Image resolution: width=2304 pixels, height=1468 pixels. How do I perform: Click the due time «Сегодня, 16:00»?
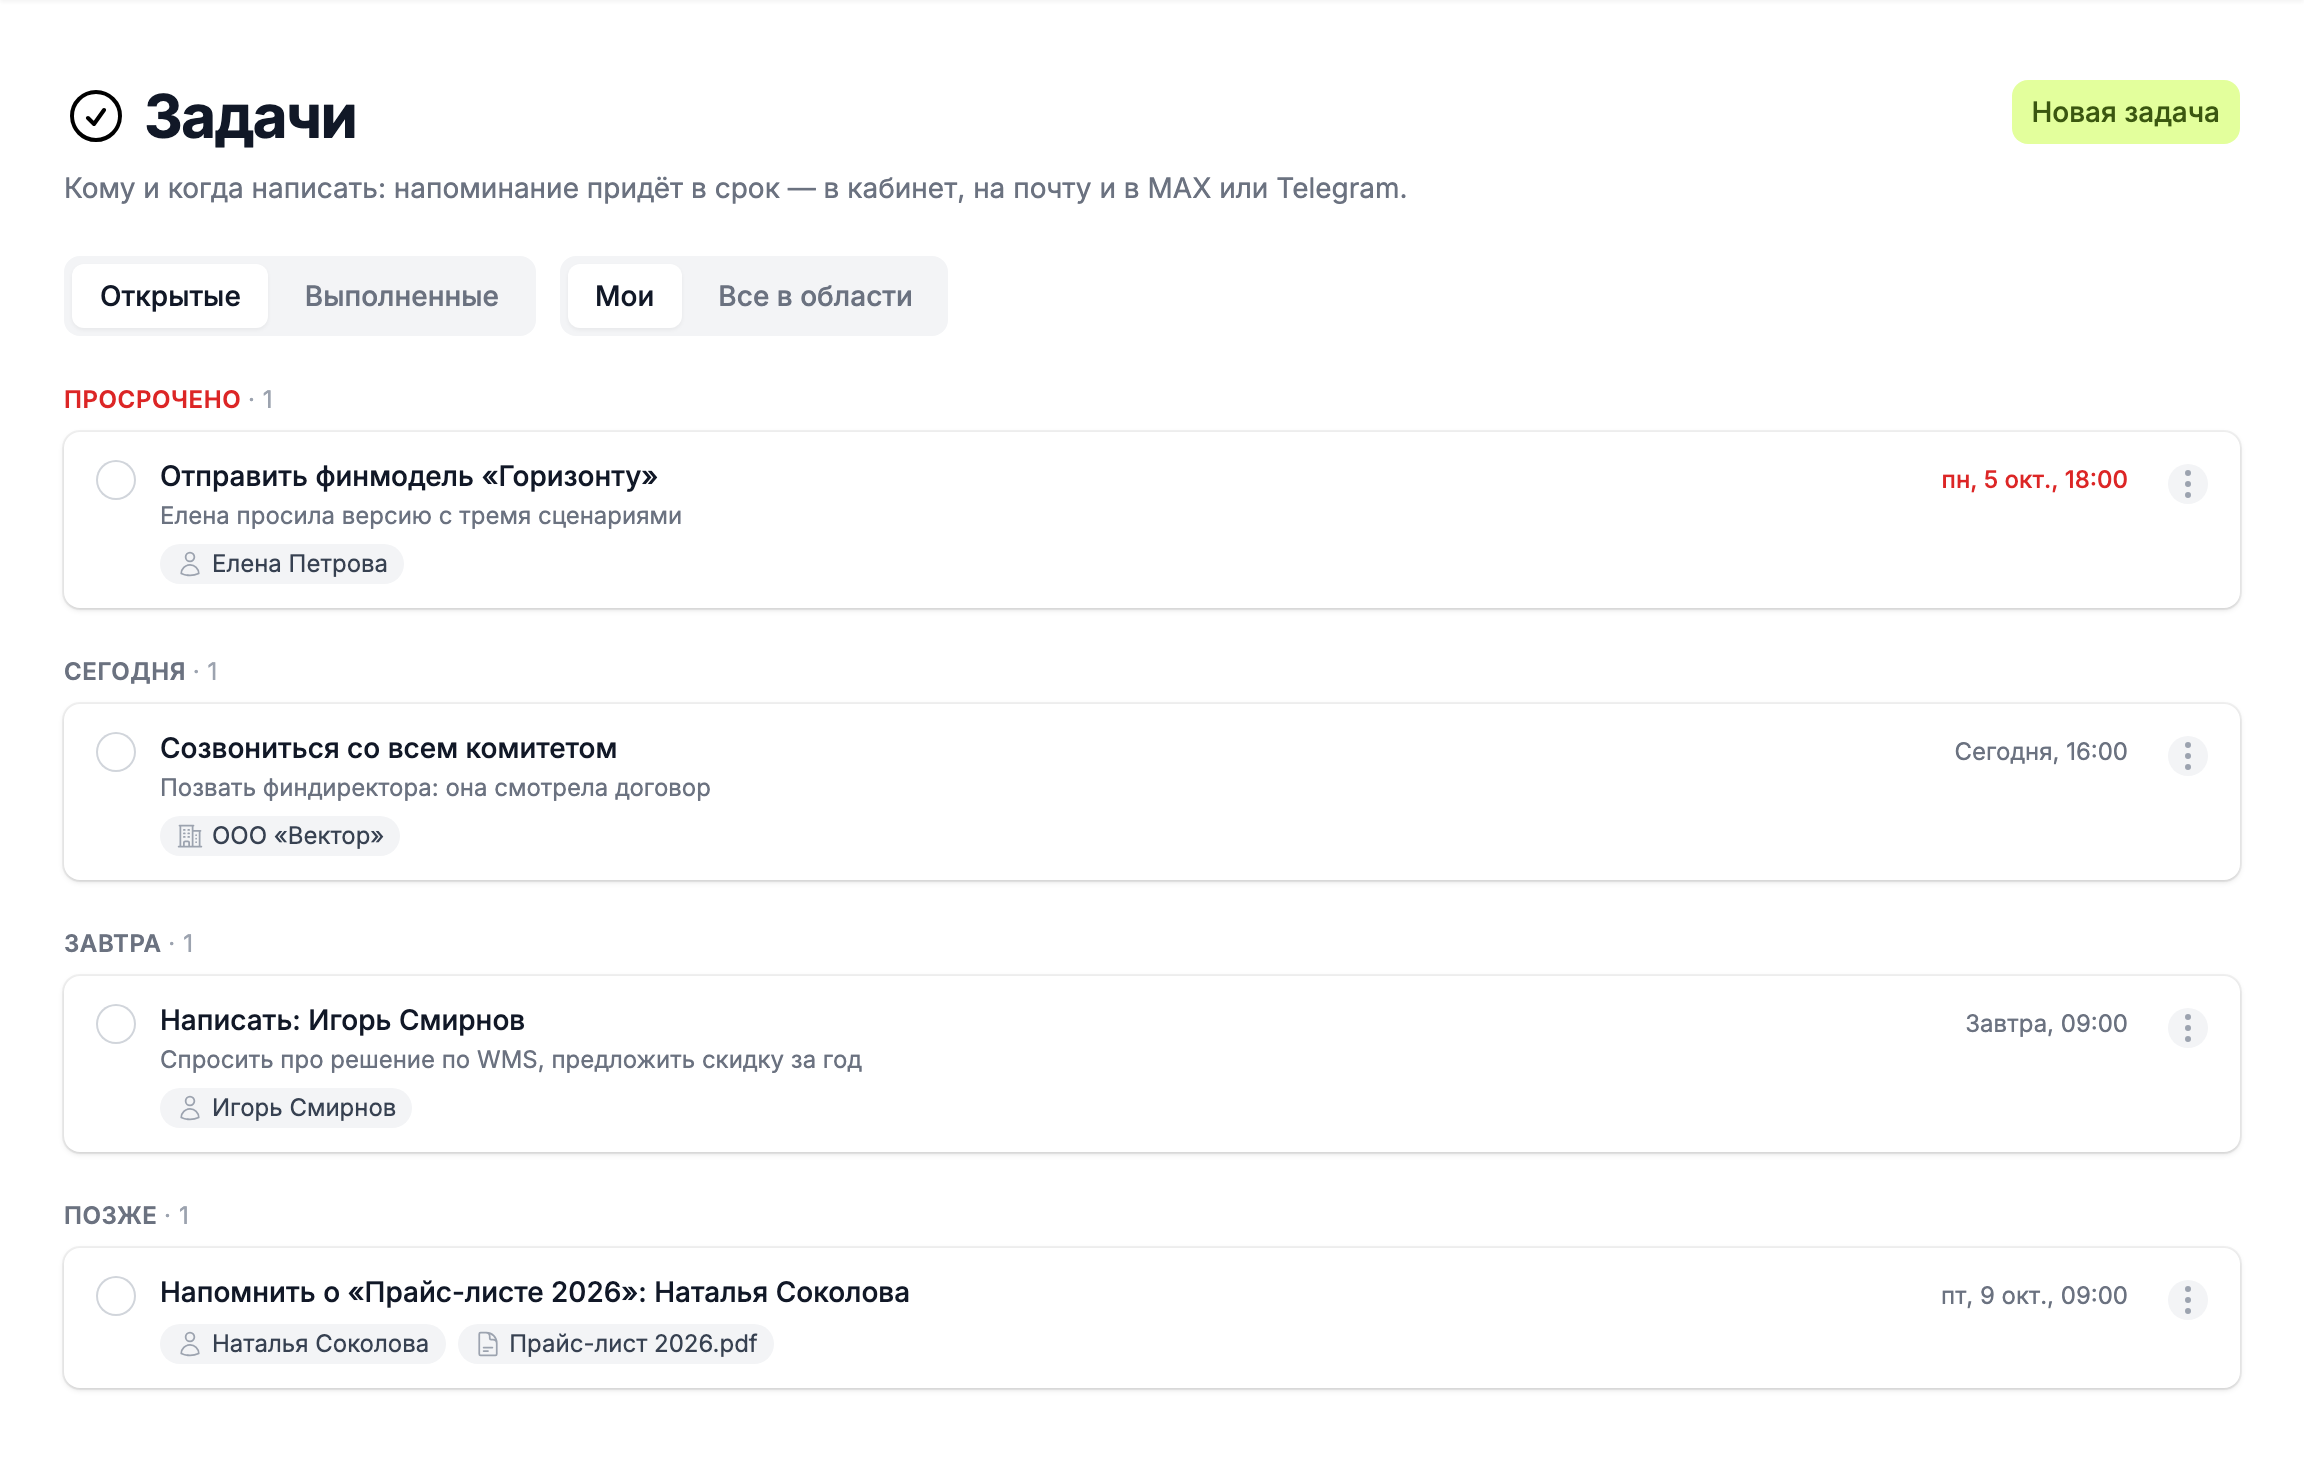click(x=2041, y=752)
